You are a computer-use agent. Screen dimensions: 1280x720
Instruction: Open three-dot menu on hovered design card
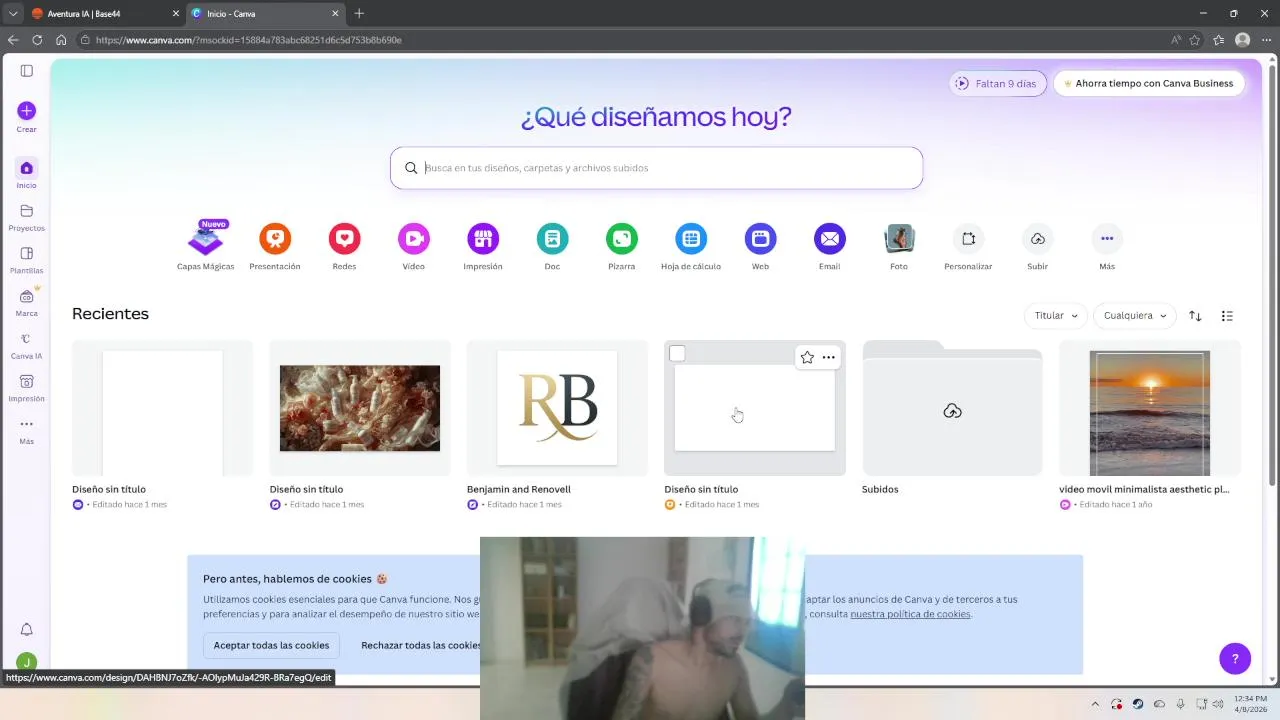(829, 357)
